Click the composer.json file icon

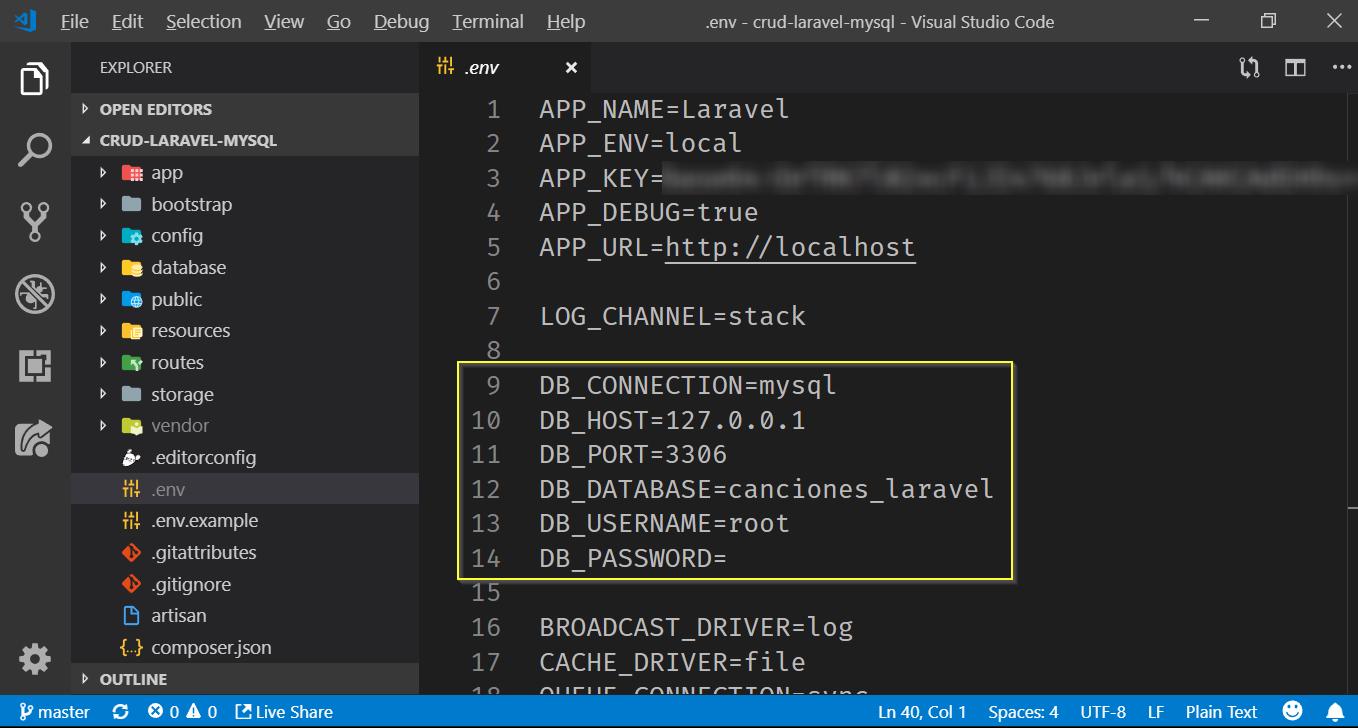[x=131, y=648]
